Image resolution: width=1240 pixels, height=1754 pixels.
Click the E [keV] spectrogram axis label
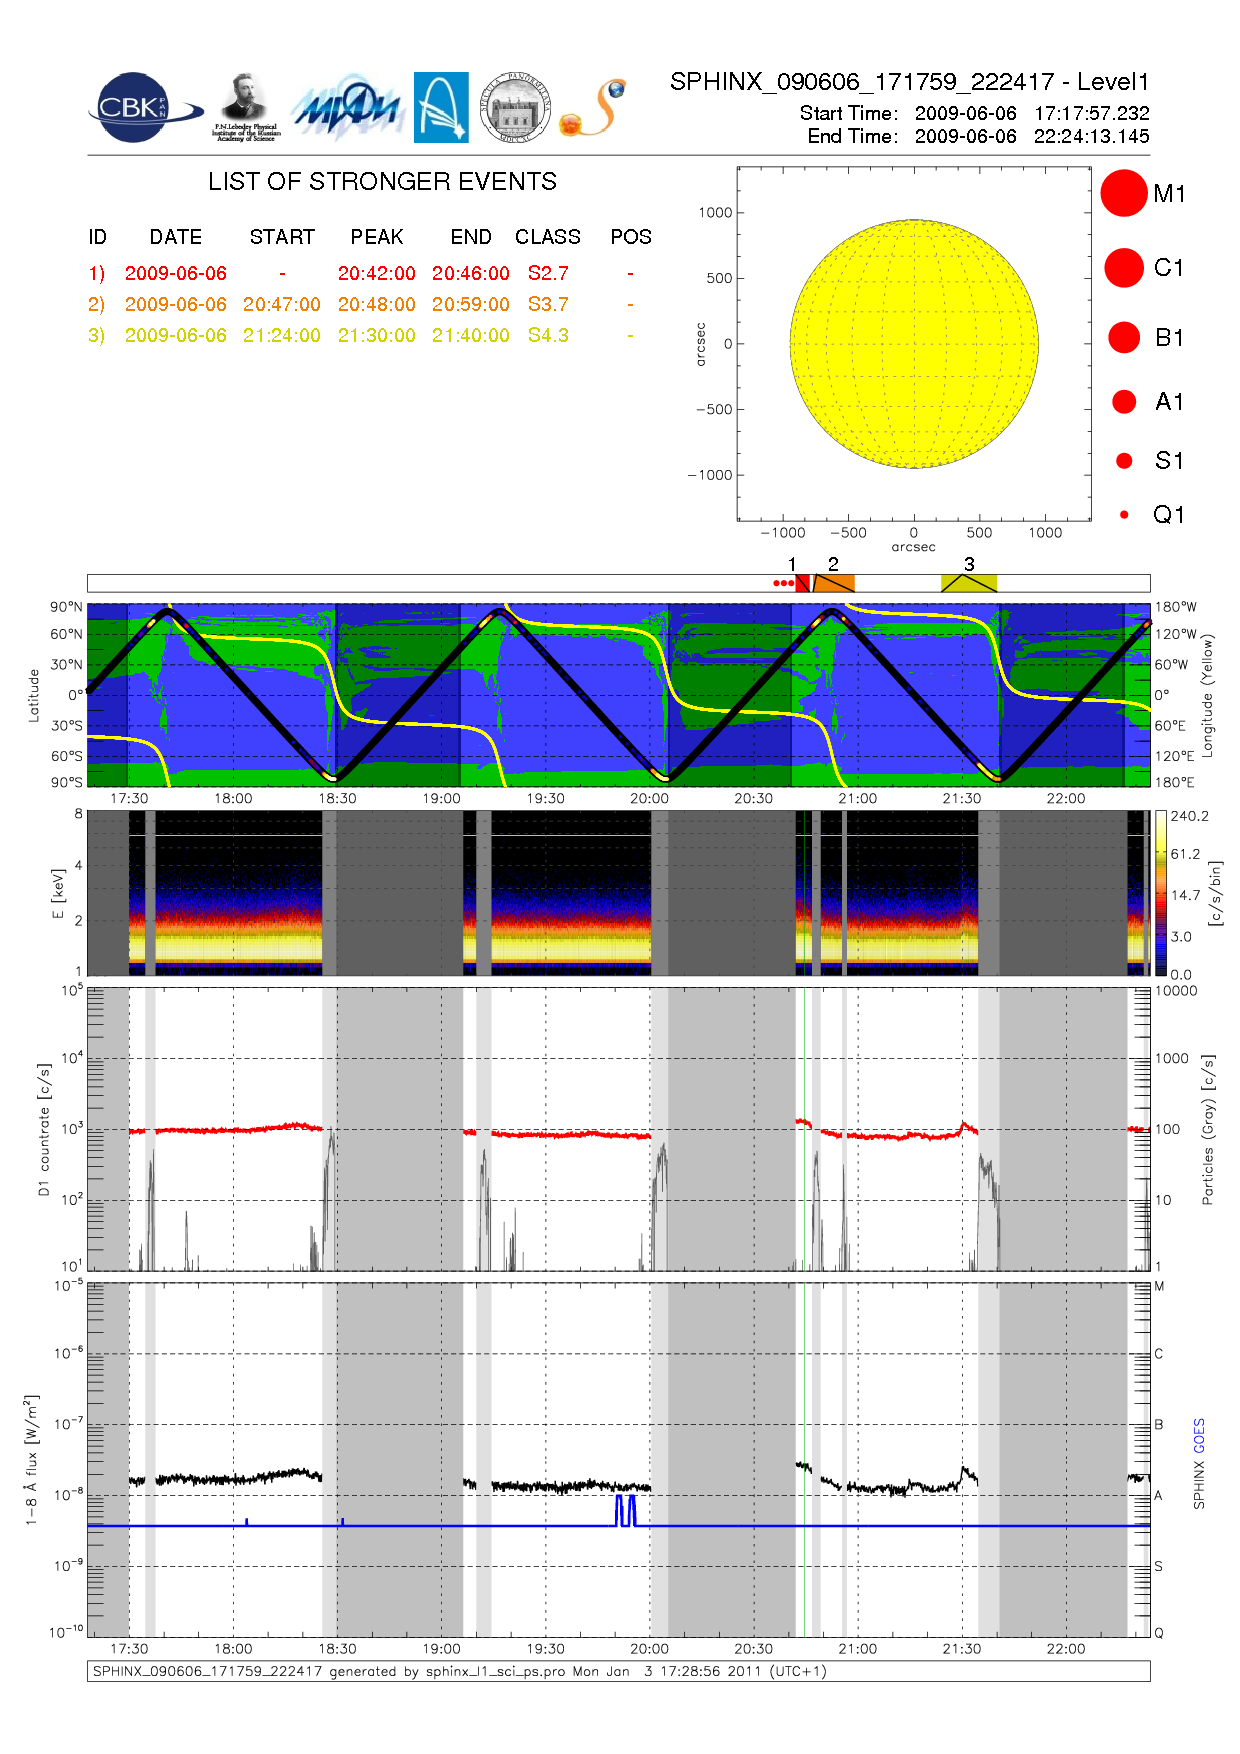pos(58,893)
